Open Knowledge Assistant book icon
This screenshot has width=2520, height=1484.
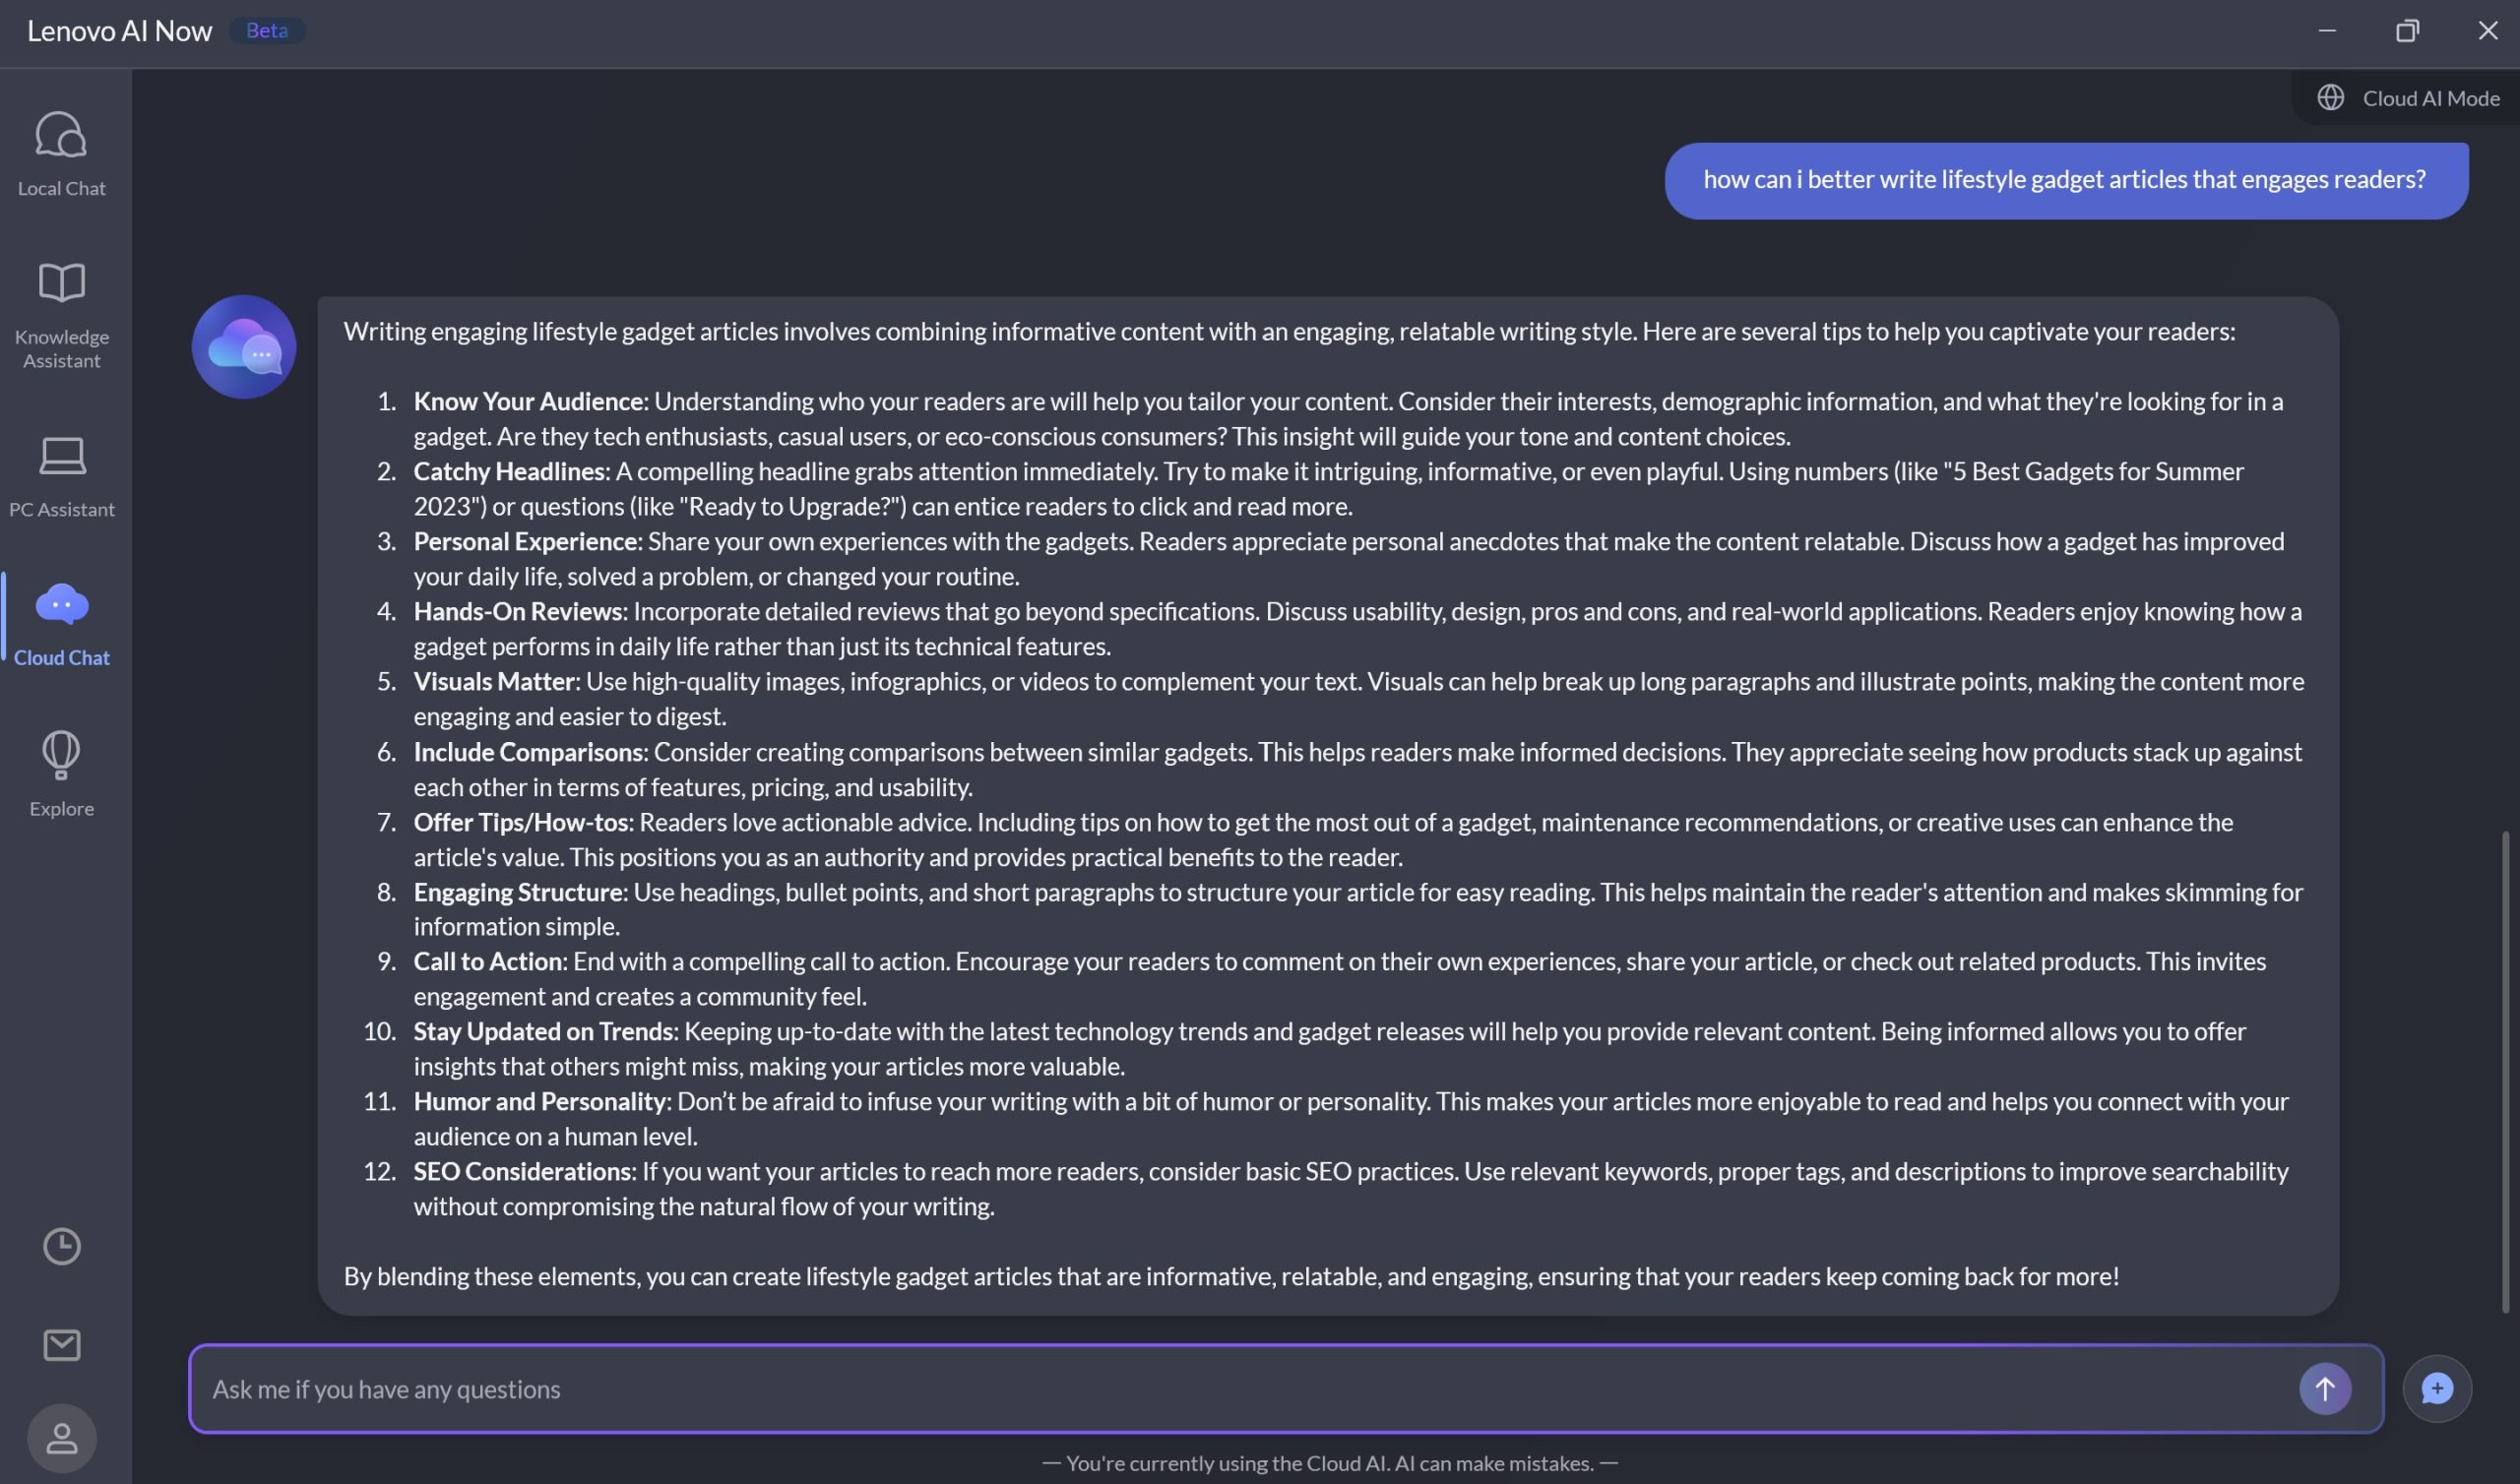coord(61,283)
